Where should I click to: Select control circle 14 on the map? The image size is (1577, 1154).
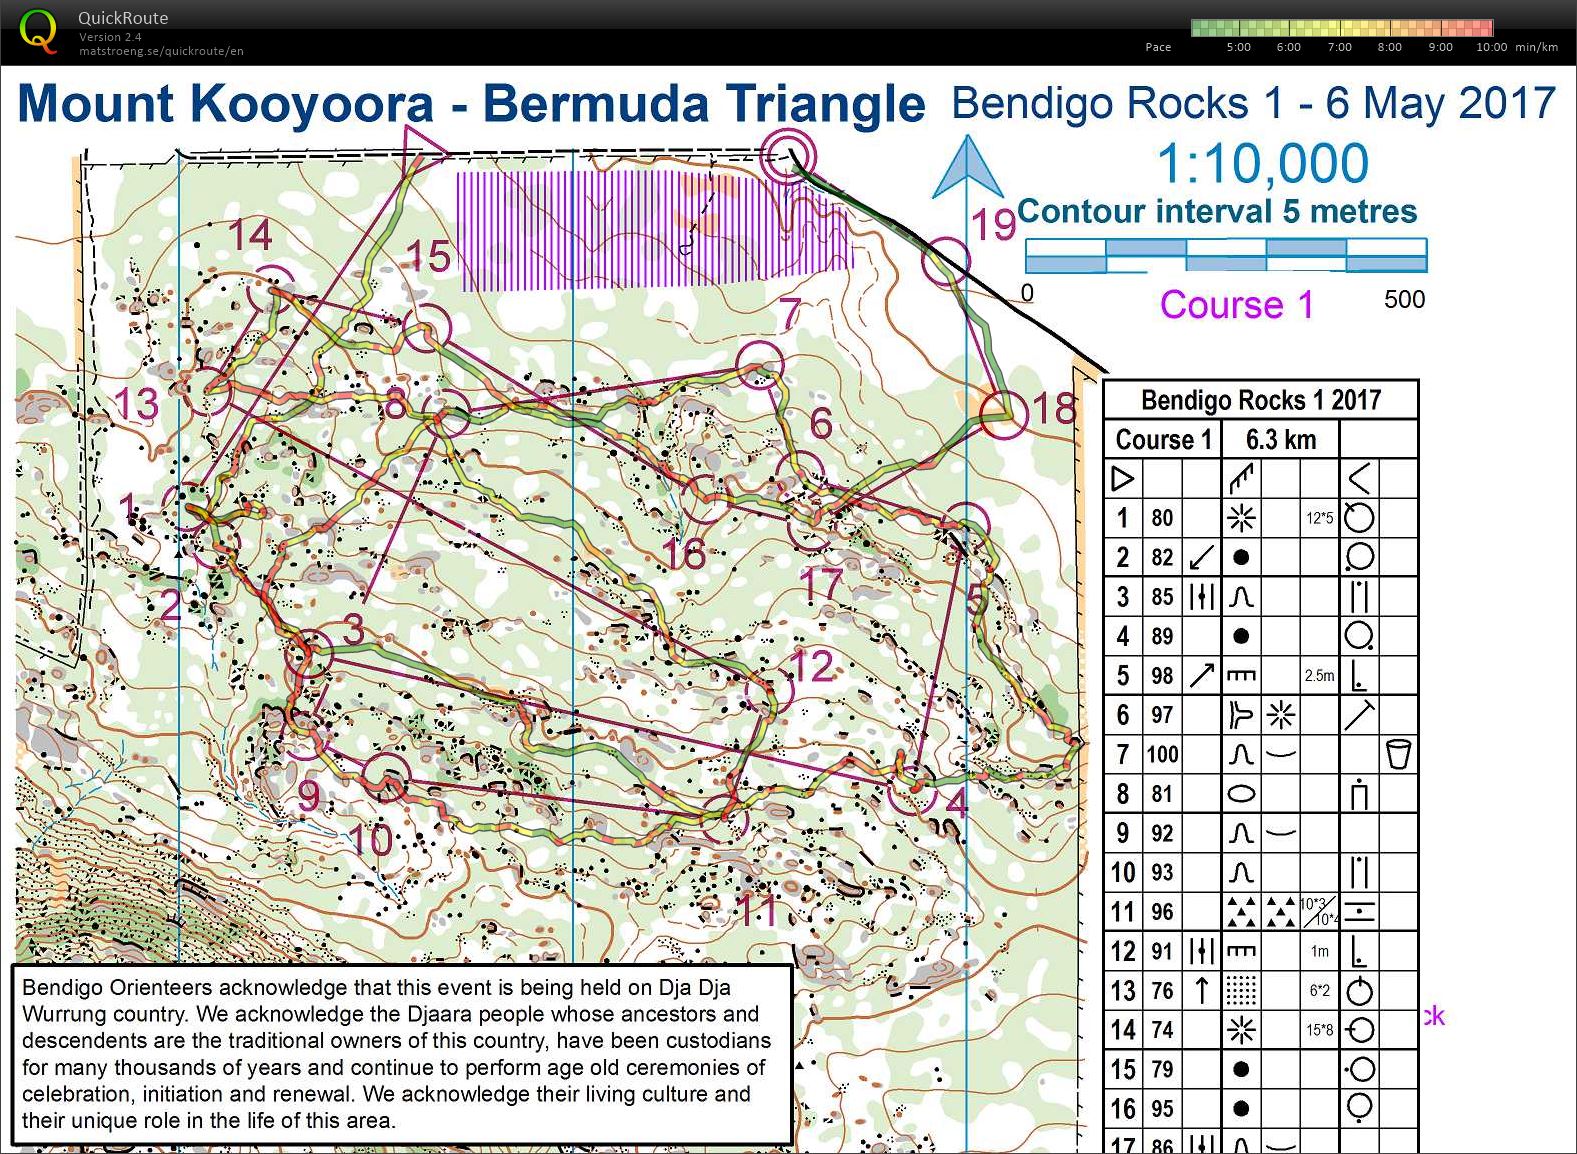click(x=271, y=288)
